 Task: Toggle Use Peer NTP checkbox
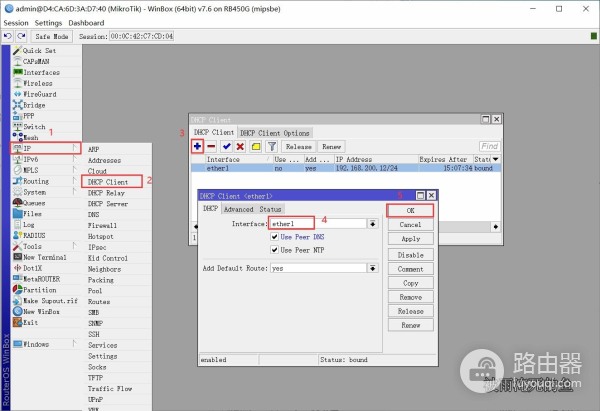(274, 250)
